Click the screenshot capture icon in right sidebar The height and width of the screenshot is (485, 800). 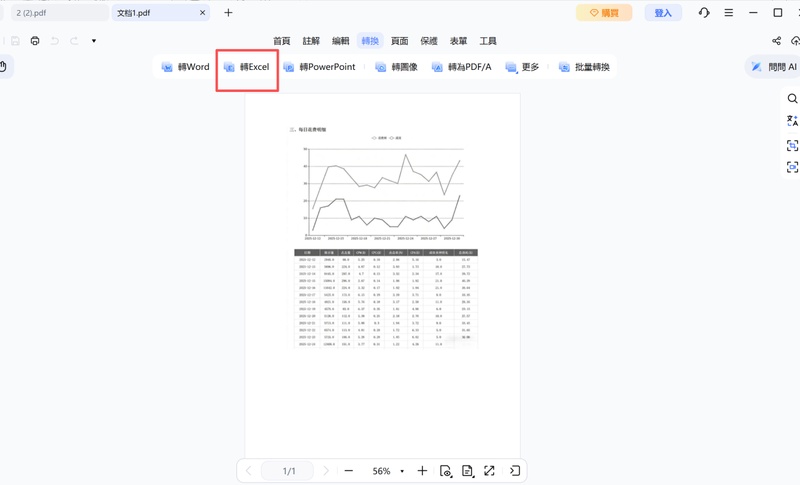coord(792,167)
